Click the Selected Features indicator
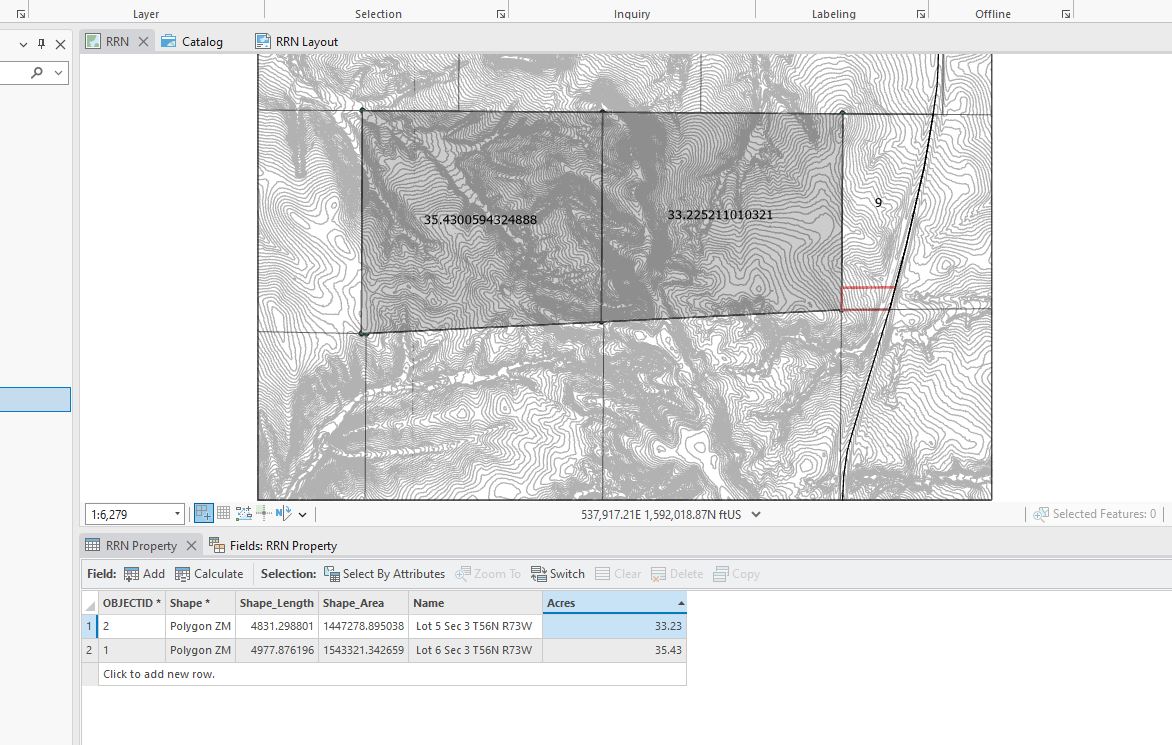Viewport: 1172px width, 745px height. tap(1095, 513)
